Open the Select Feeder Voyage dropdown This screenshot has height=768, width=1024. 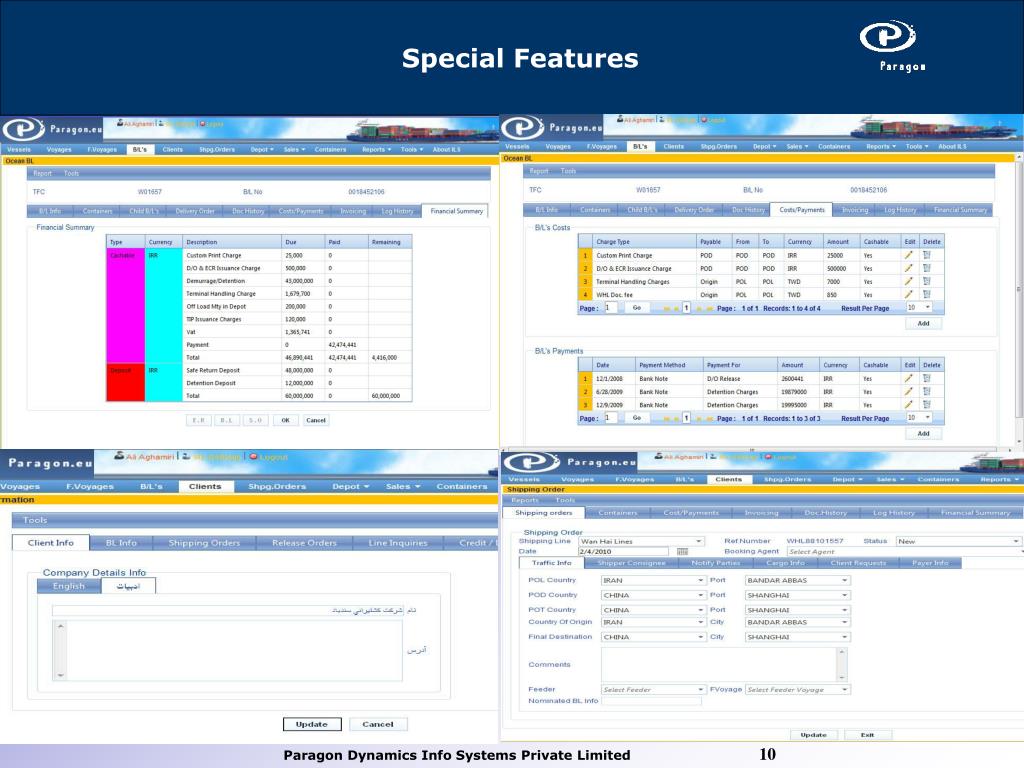797,690
